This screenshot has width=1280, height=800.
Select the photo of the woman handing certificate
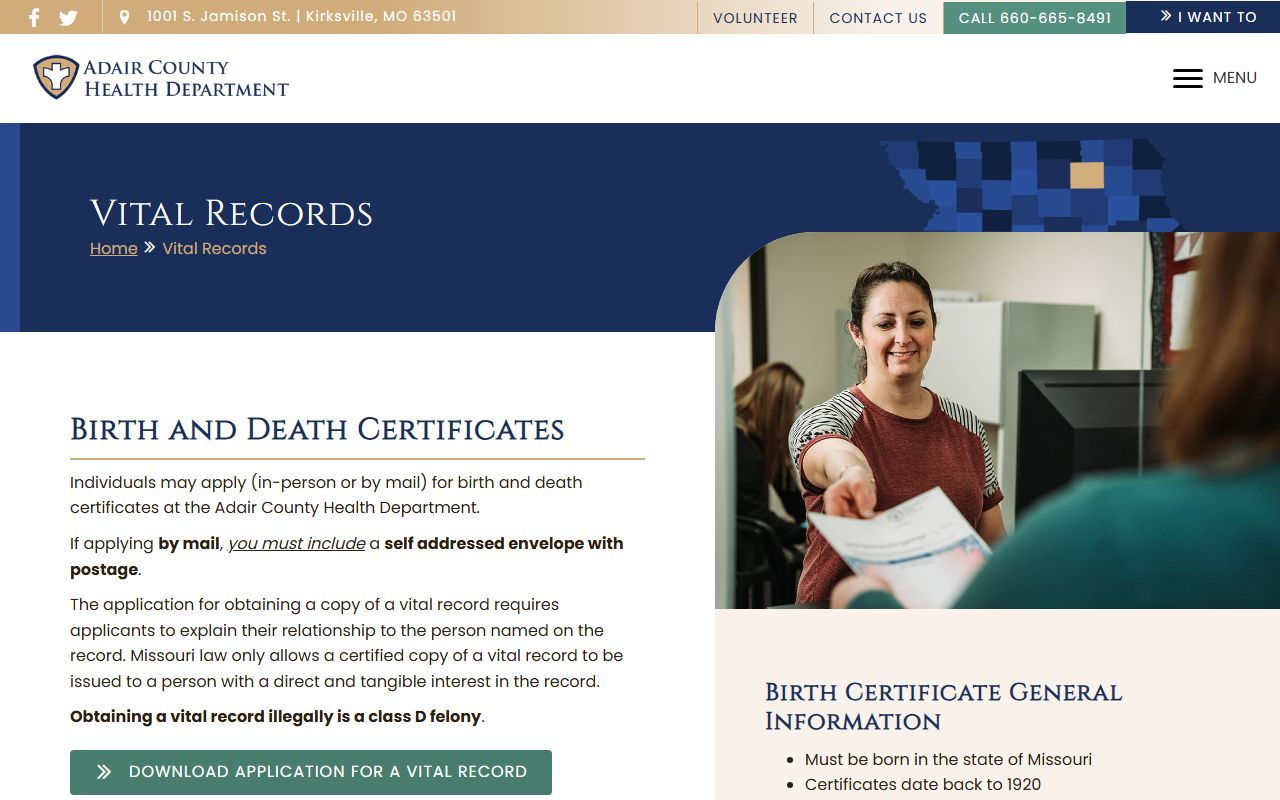click(997, 420)
